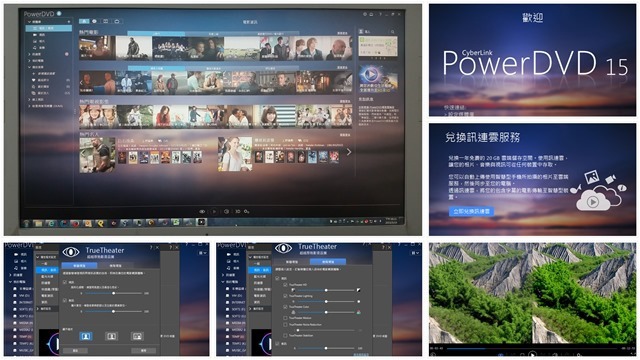Expand 我的電腦 node in left TrueTheater photo sidebar
Viewport: 640px width, 360px height.
(x=11, y=282)
